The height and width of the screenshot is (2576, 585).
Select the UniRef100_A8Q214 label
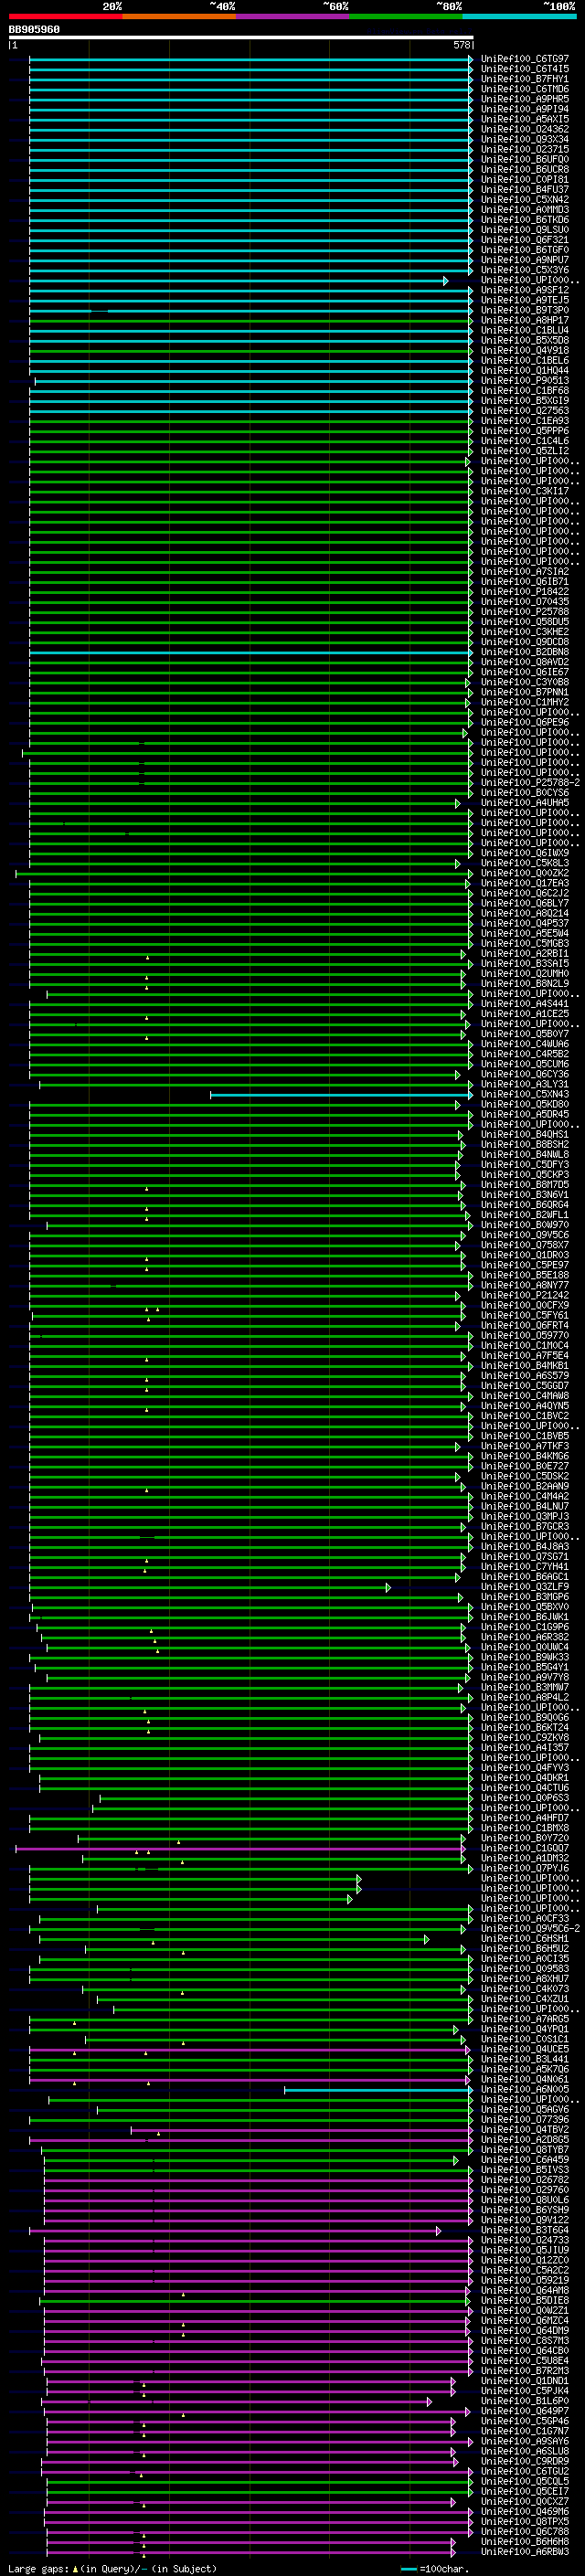[525, 913]
